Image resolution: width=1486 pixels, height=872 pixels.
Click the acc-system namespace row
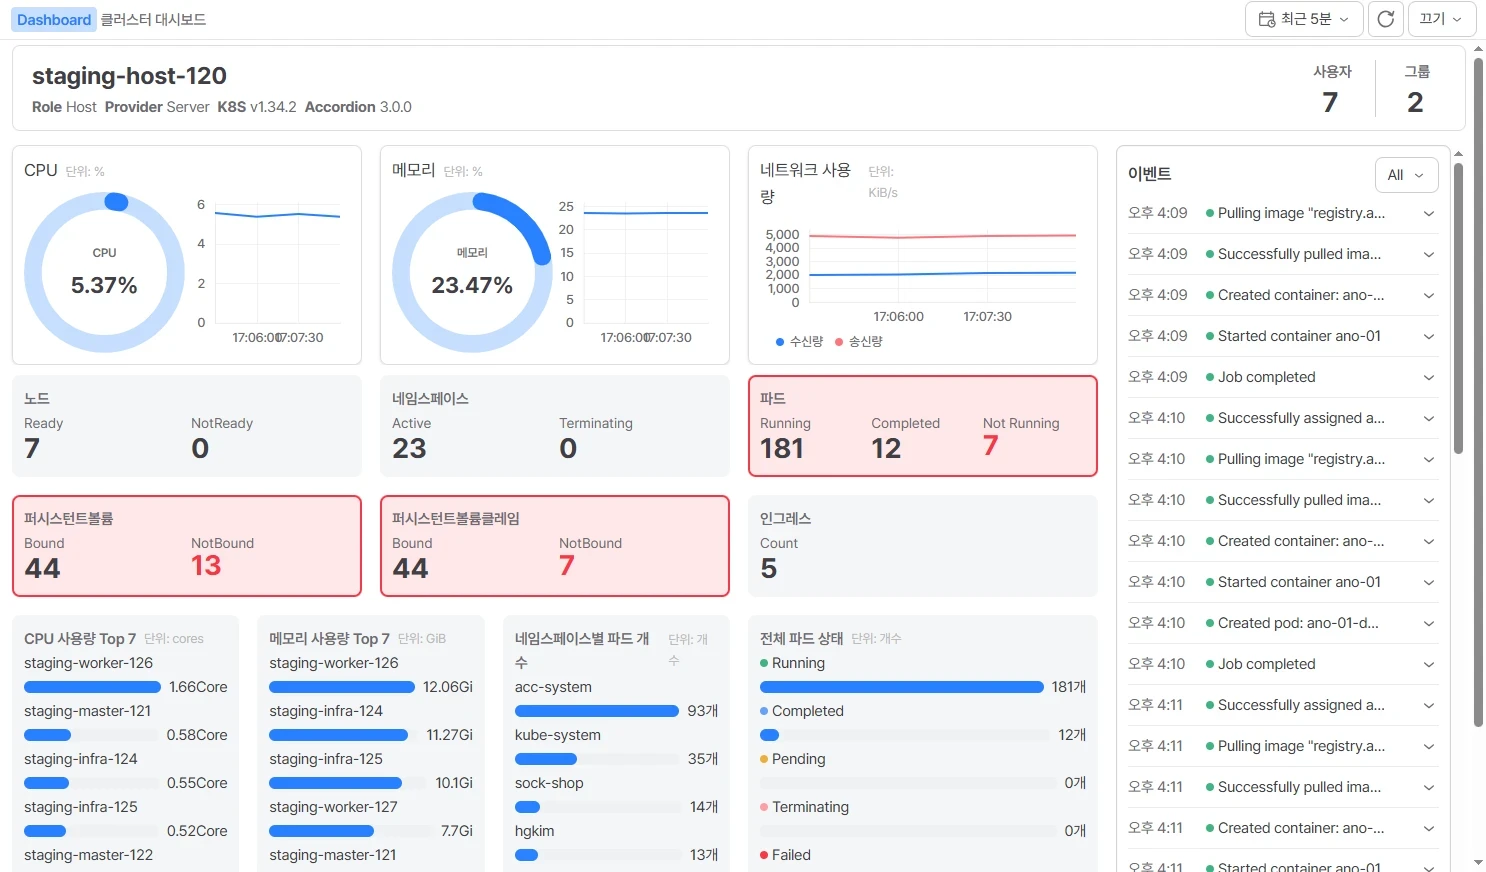(x=616, y=699)
